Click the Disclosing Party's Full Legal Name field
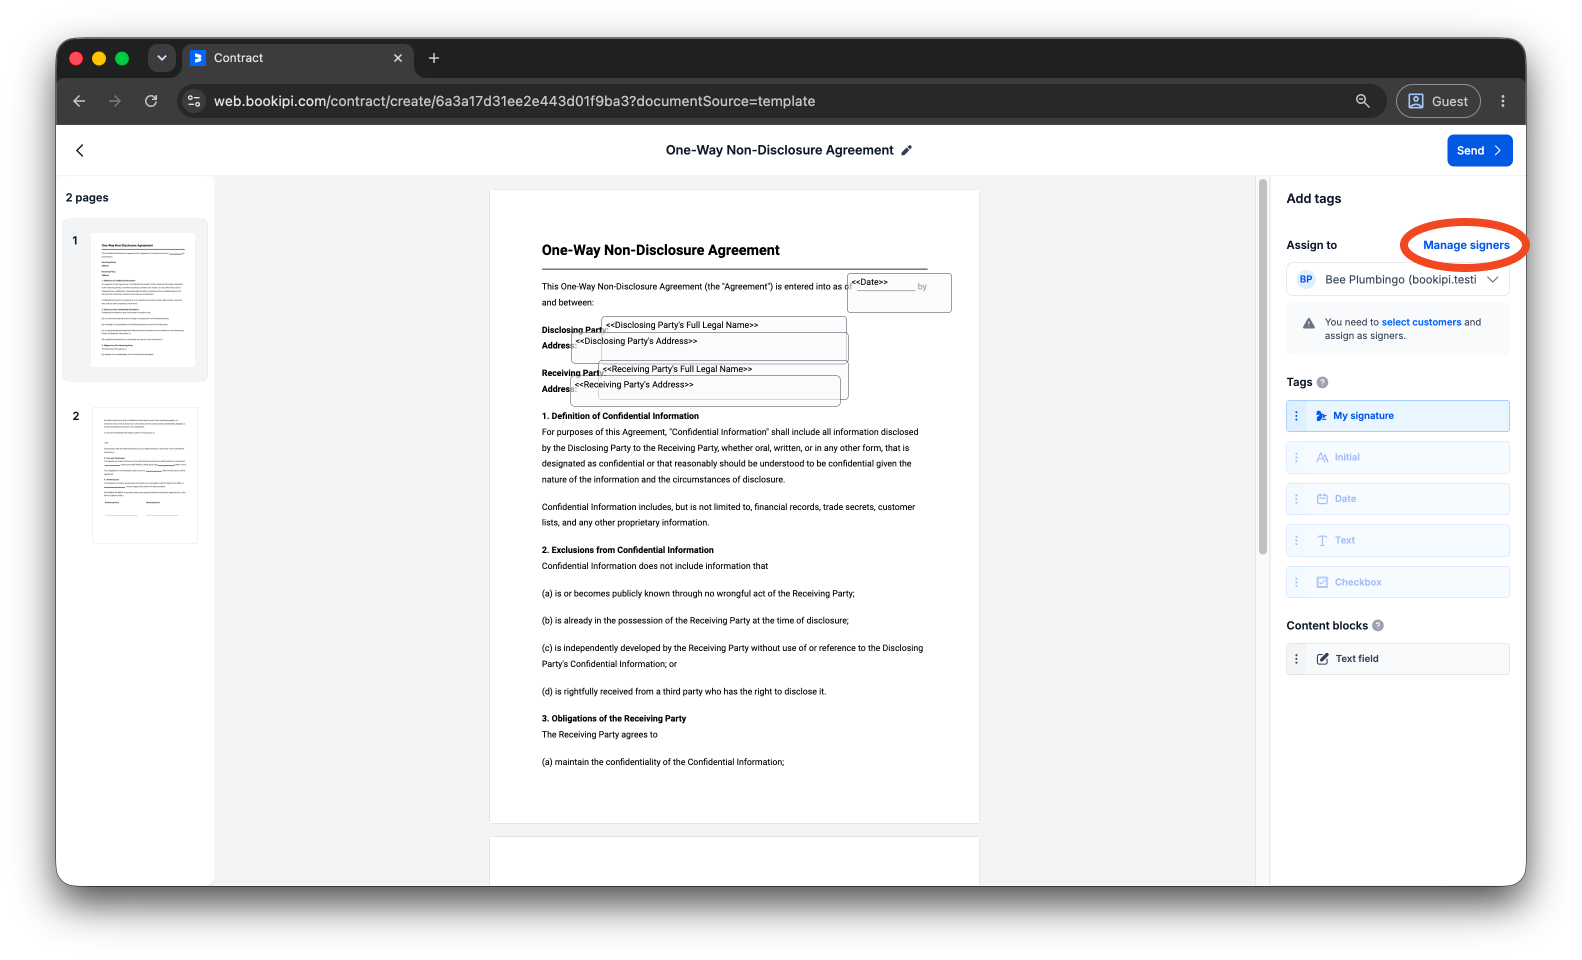The image size is (1582, 960). (722, 325)
